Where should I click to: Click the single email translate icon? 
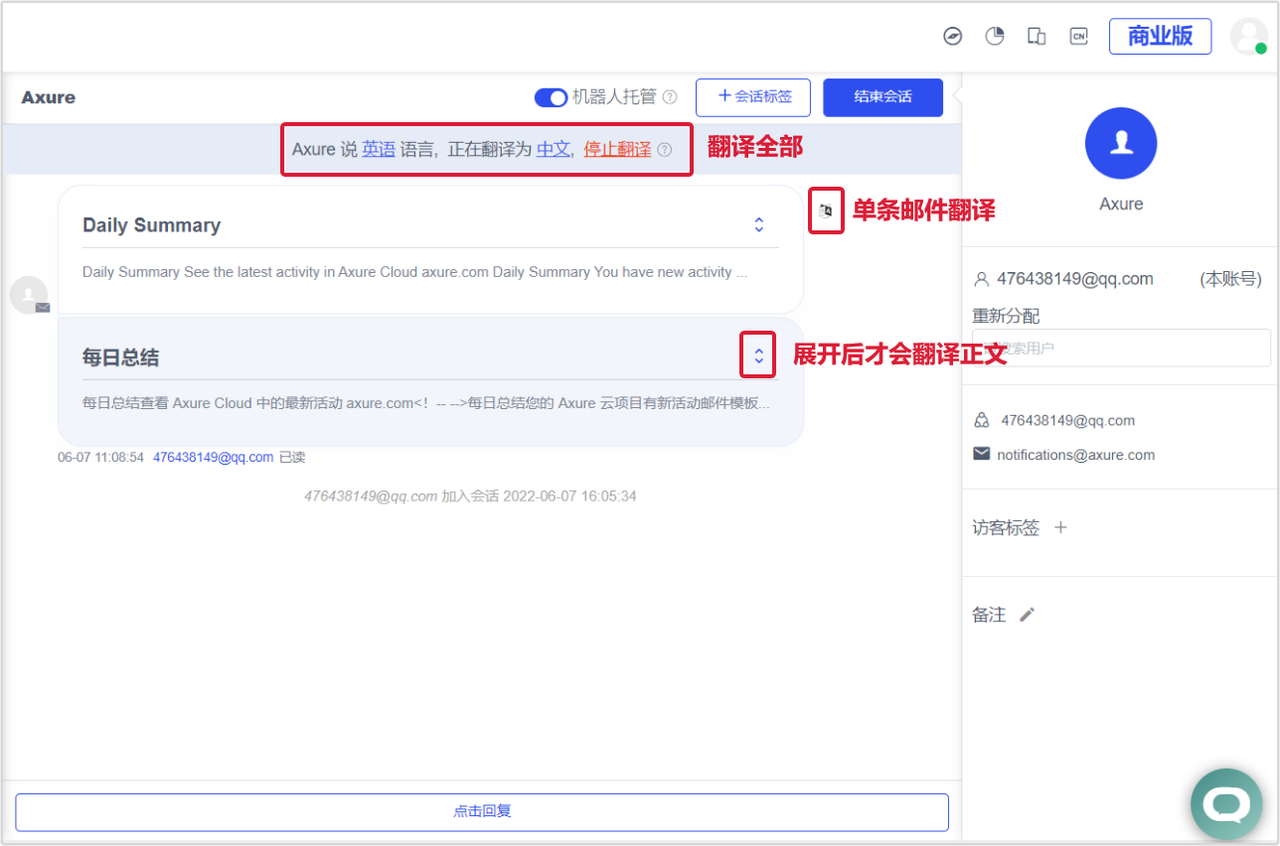pos(826,211)
